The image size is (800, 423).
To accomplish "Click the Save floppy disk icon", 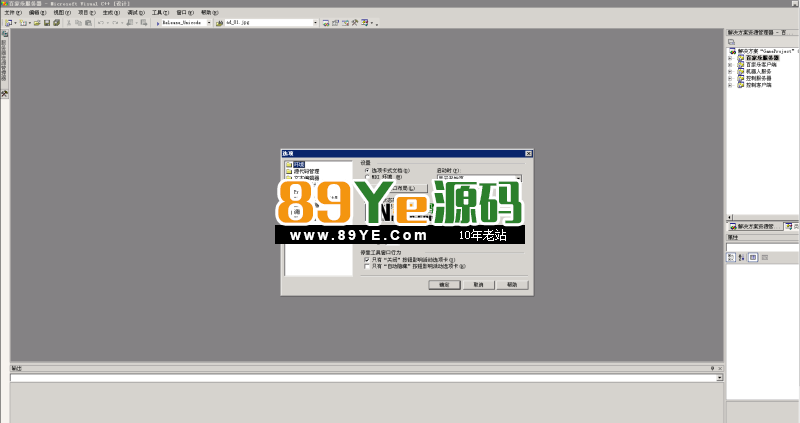I will 47,23.
